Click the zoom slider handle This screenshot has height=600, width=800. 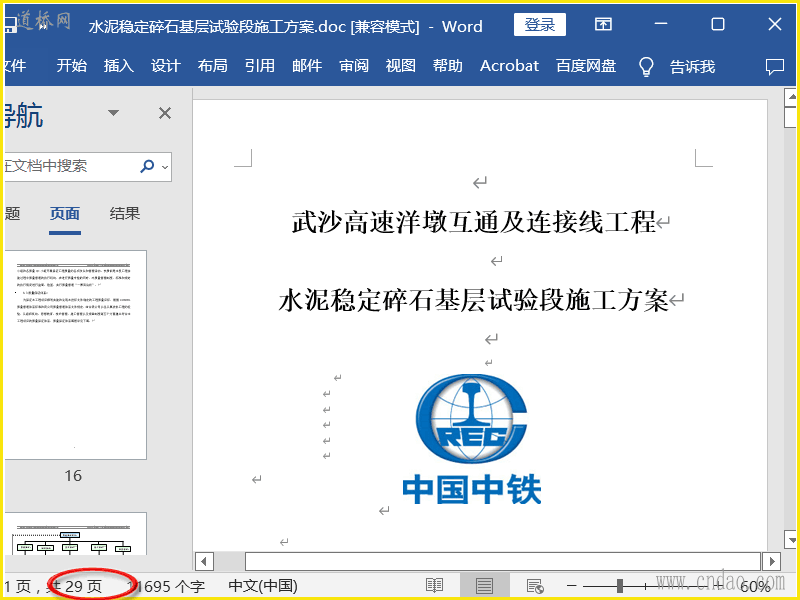pyautogui.click(x=620, y=586)
